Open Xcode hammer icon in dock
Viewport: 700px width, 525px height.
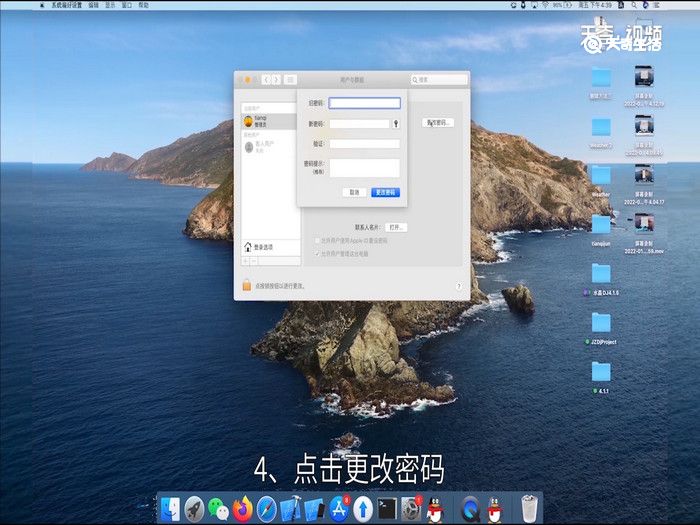291,509
